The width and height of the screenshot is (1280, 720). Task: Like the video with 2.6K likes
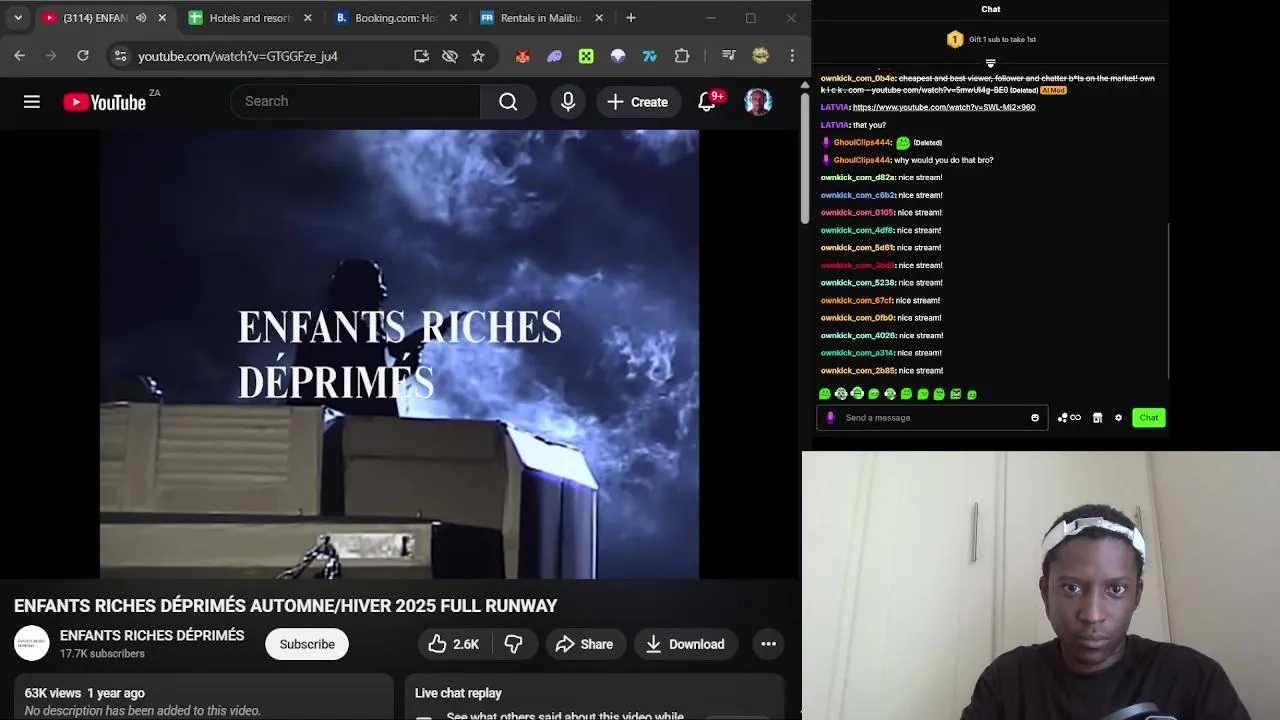pos(454,644)
